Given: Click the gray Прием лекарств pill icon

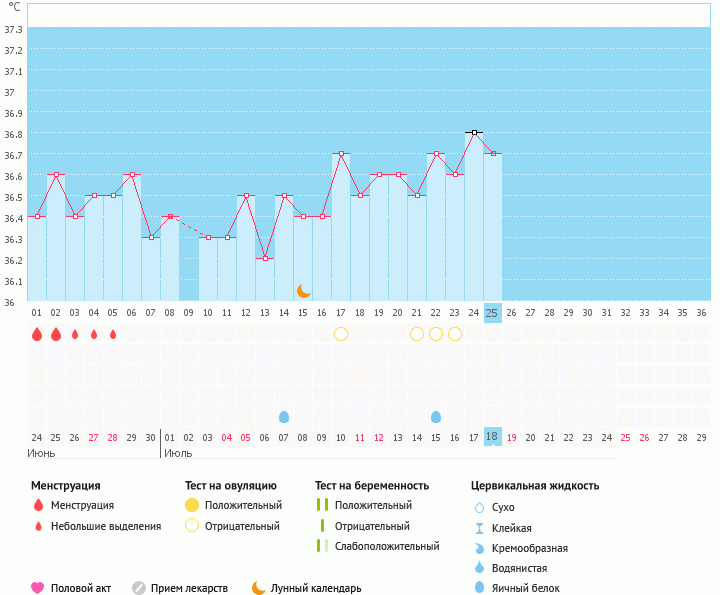Looking at the screenshot, I should tap(139, 588).
